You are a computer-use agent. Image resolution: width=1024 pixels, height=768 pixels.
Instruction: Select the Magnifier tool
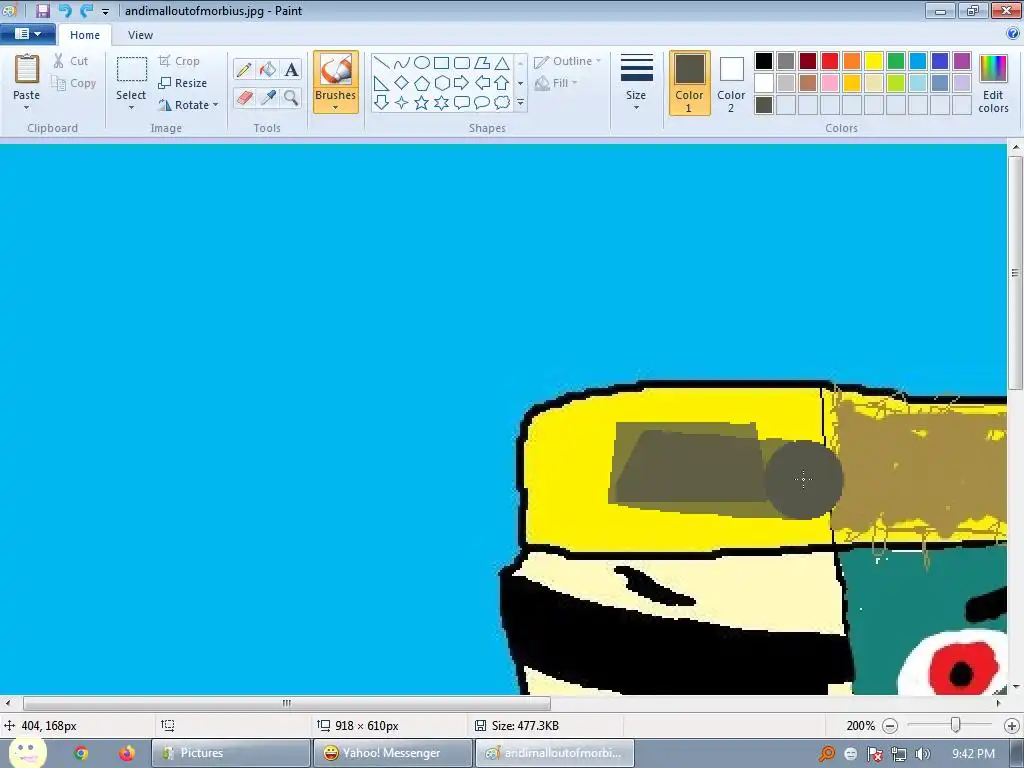[291, 98]
